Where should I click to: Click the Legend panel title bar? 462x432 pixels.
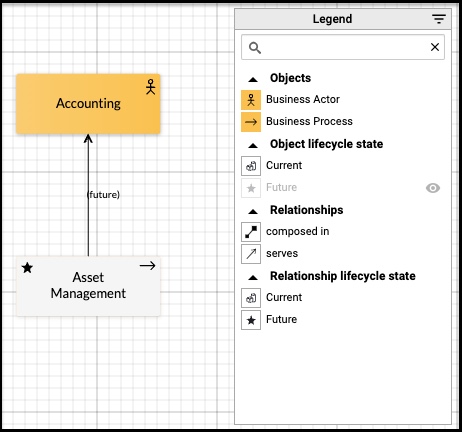(x=343, y=19)
